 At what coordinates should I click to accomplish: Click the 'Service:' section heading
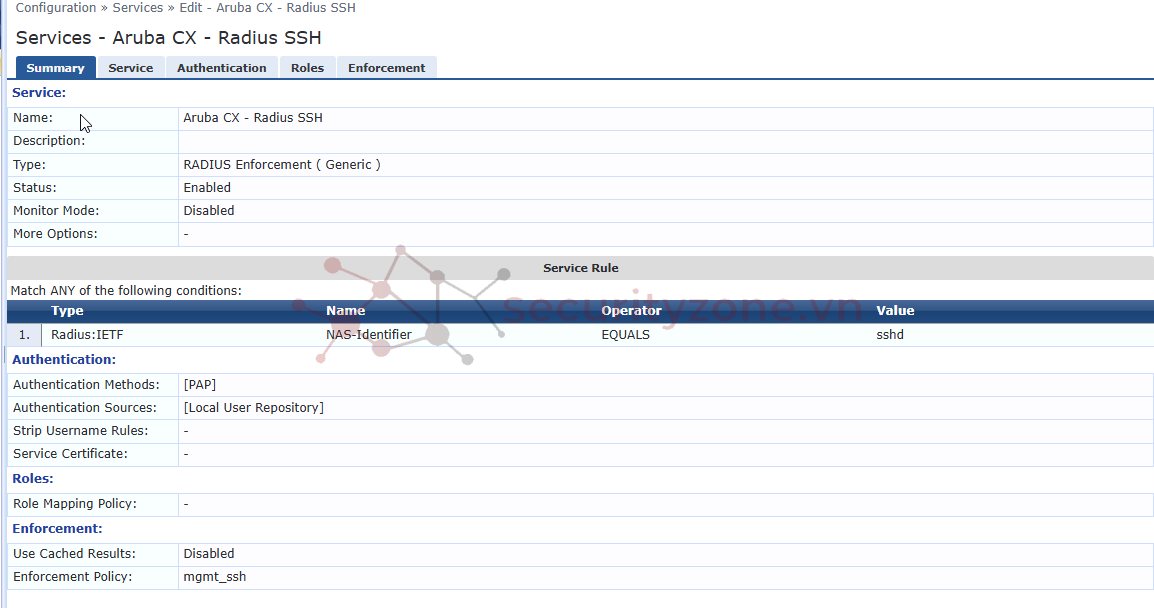point(39,93)
